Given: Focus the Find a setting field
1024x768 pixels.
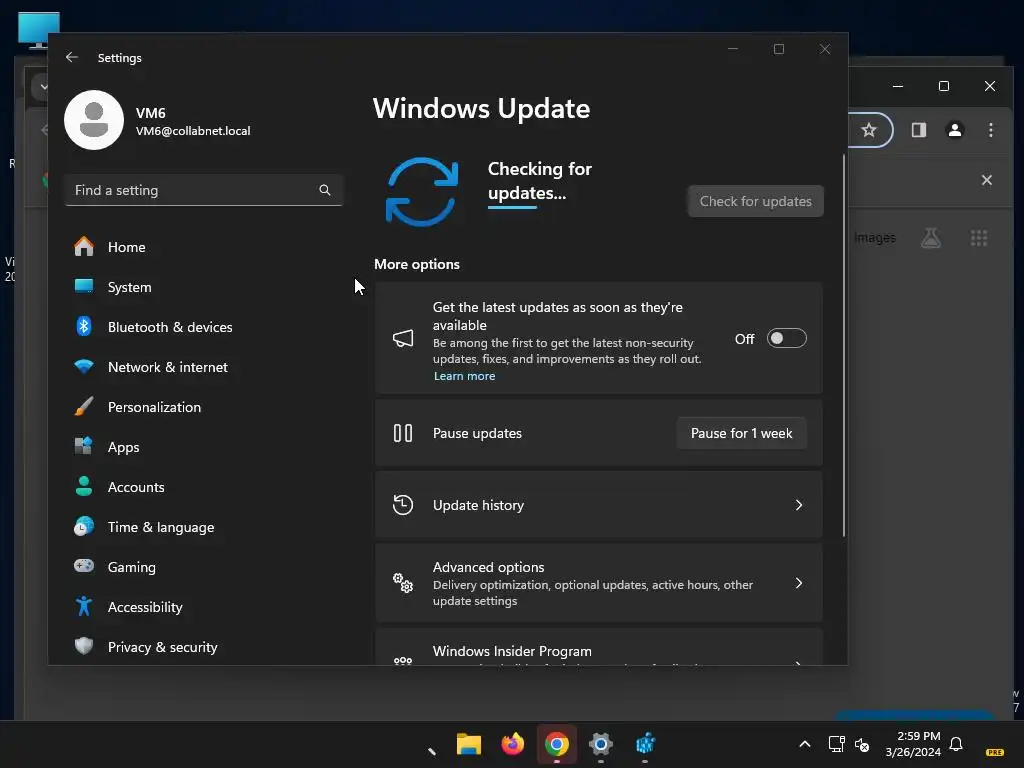Looking at the screenshot, I should (204, 190).
